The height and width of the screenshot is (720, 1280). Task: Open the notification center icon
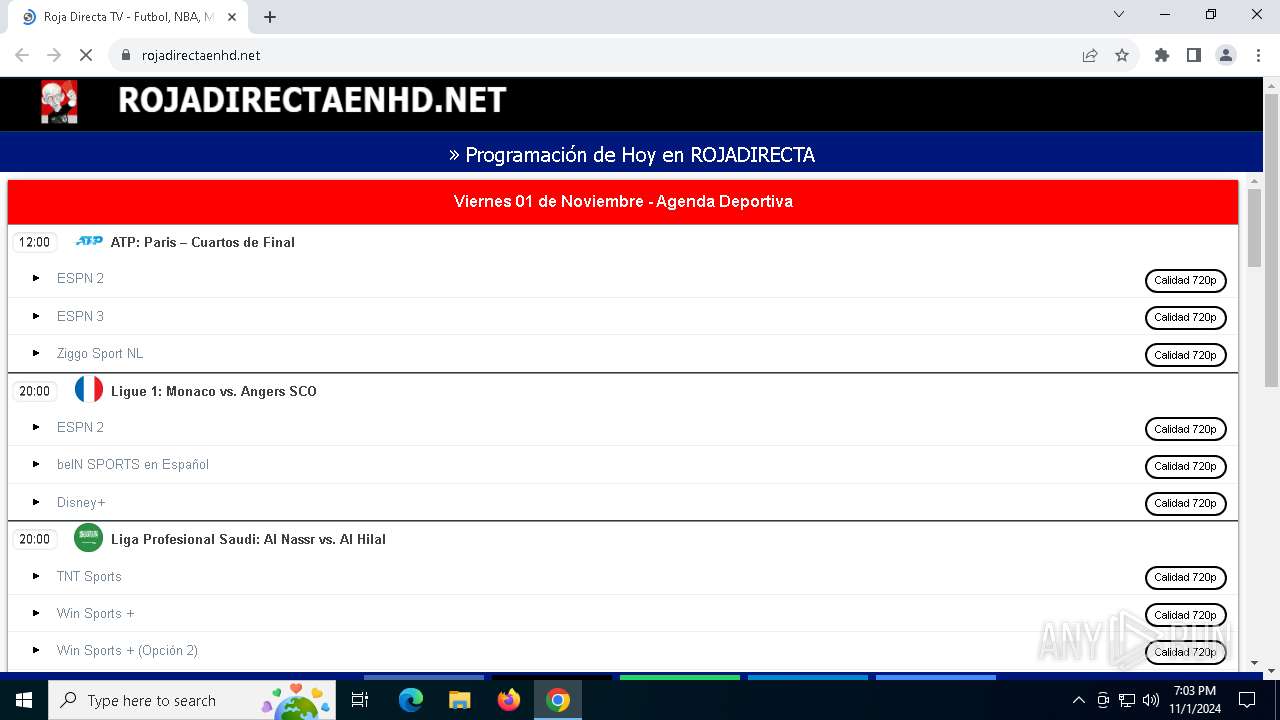[1247, 700]
